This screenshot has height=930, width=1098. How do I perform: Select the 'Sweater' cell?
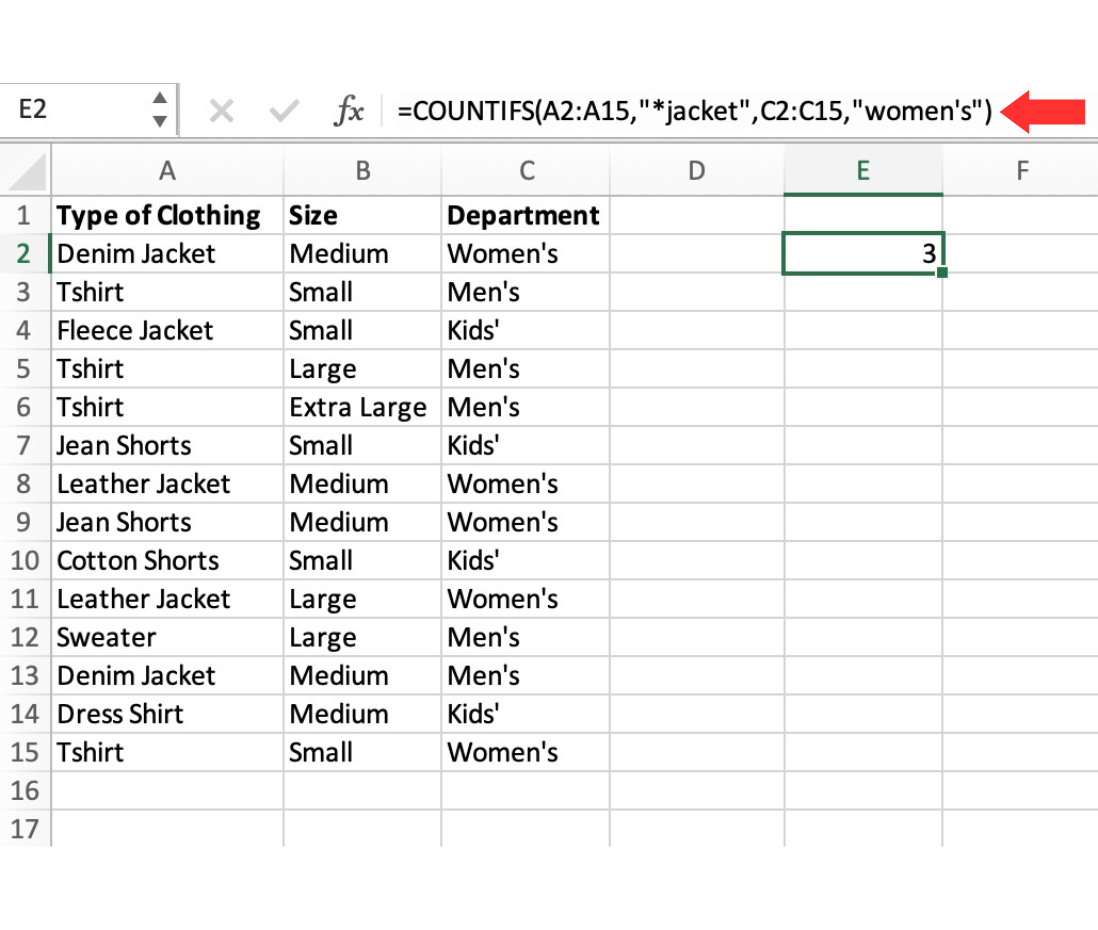[x=167, y=637]
